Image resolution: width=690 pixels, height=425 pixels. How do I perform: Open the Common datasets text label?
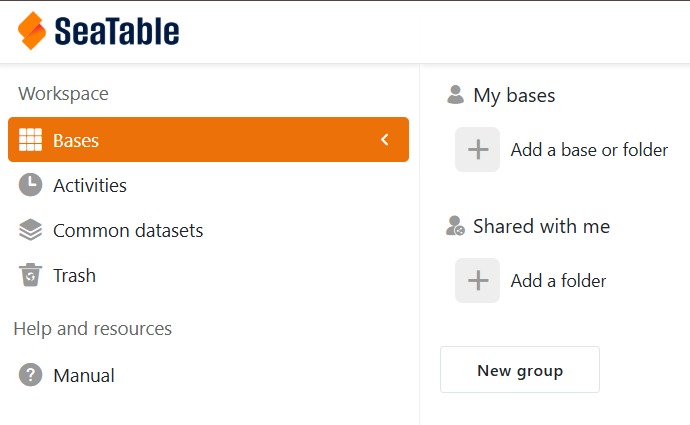click(128, 230)
